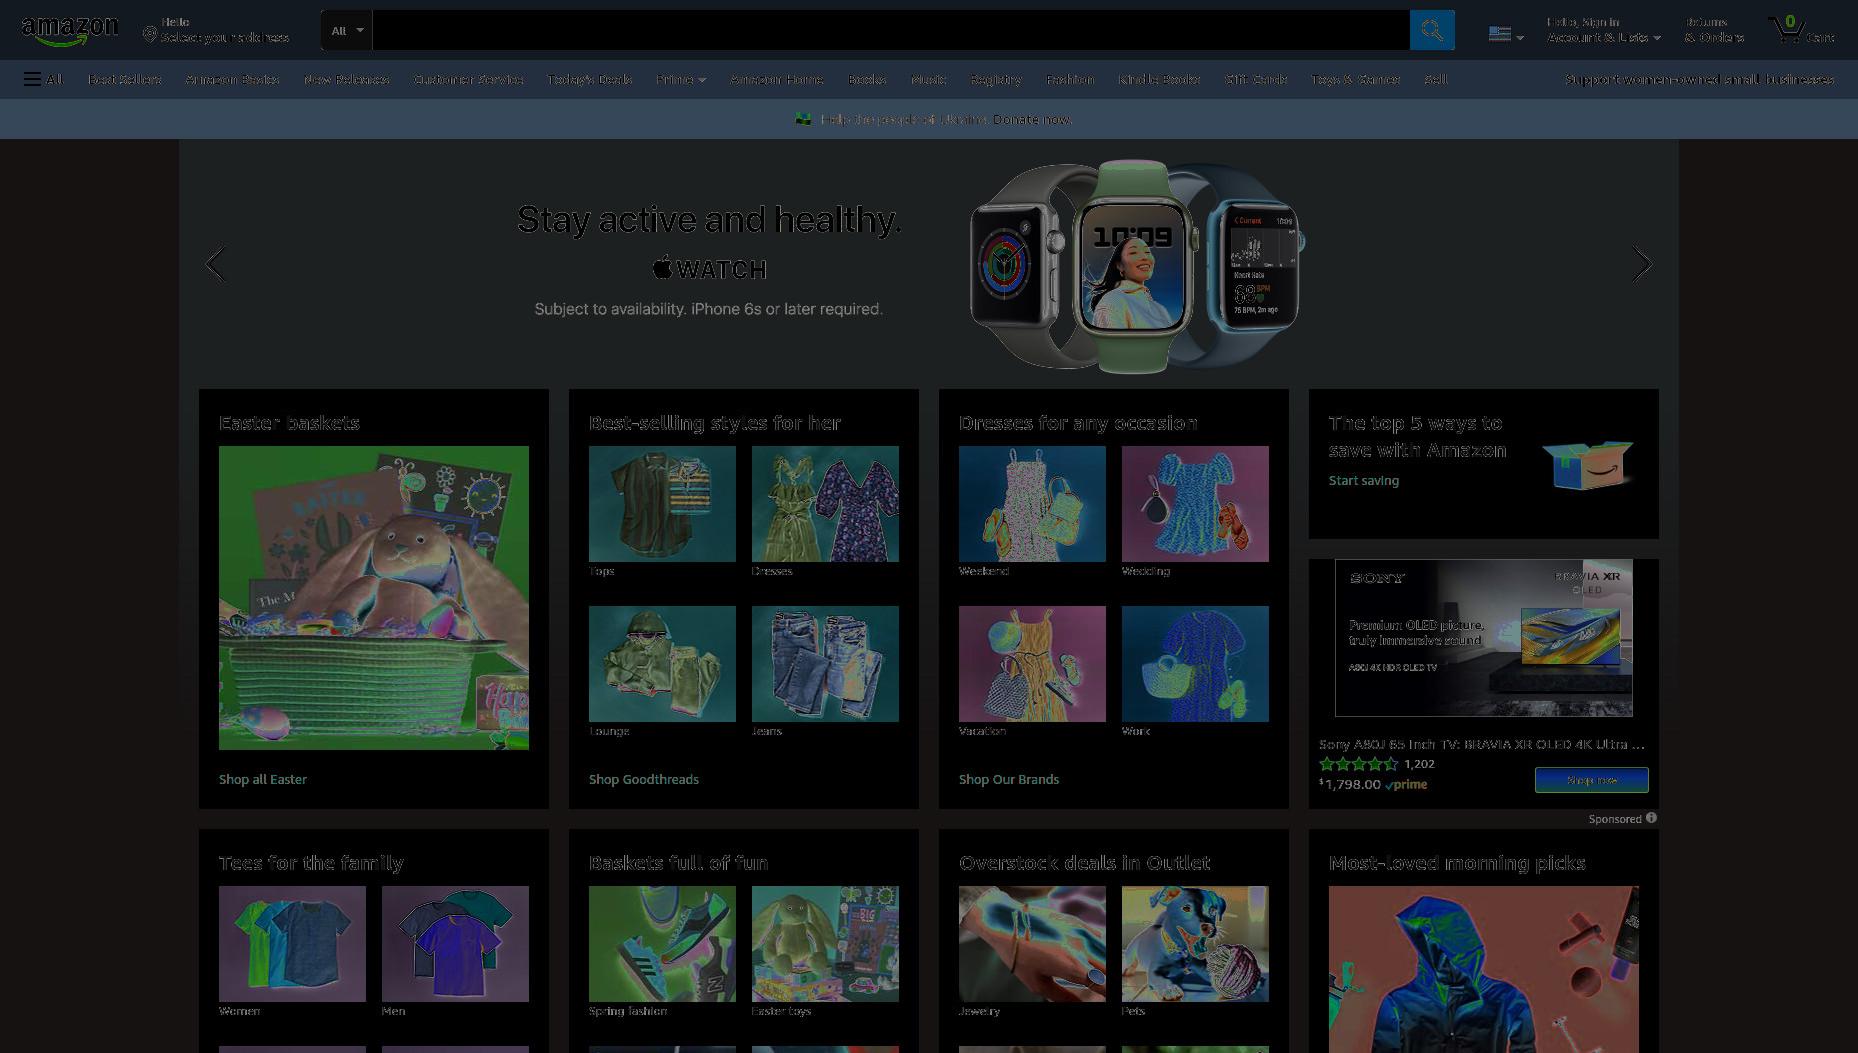
Task: Open the Pets outlet thumbnail
Action: pyautogui.click(x=1195, y=944)
